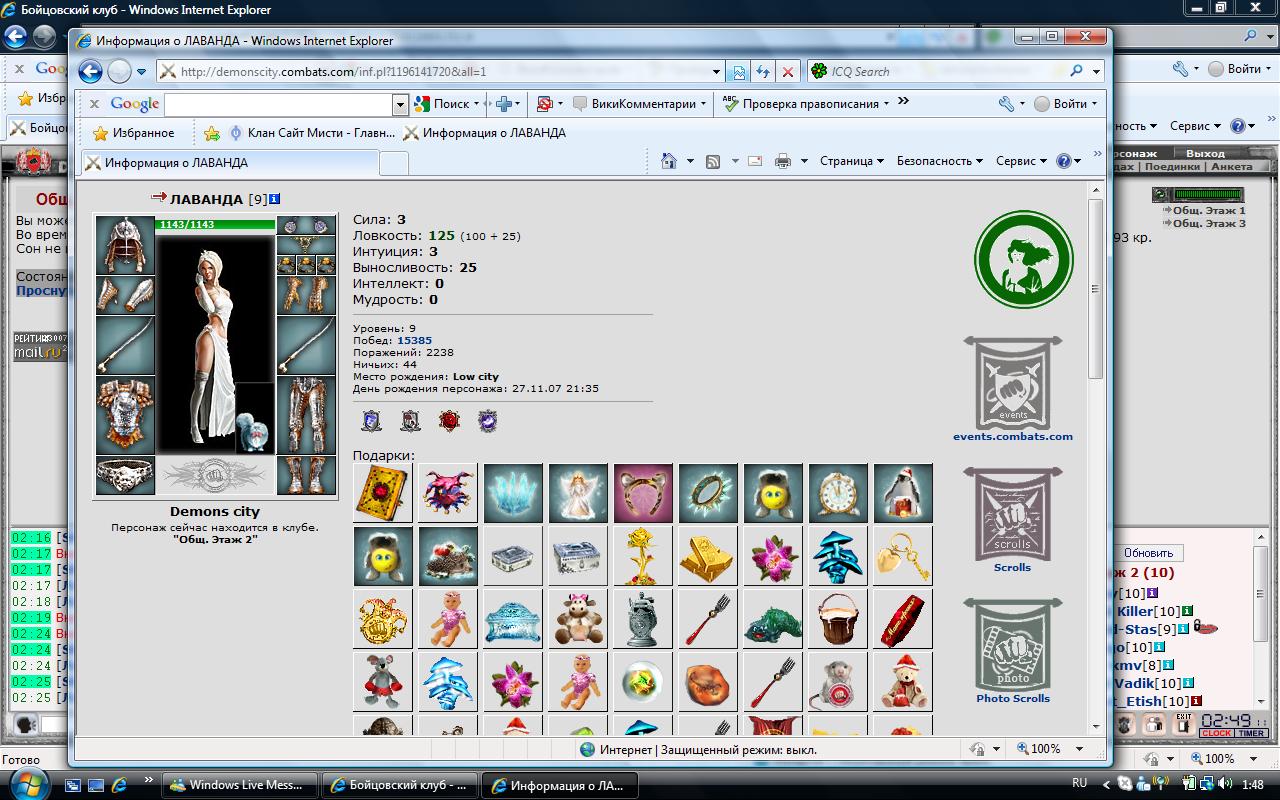Screen dimensions: 1280x800
Task: Click the Обновить button in background window
Action: click(1148, 553)
